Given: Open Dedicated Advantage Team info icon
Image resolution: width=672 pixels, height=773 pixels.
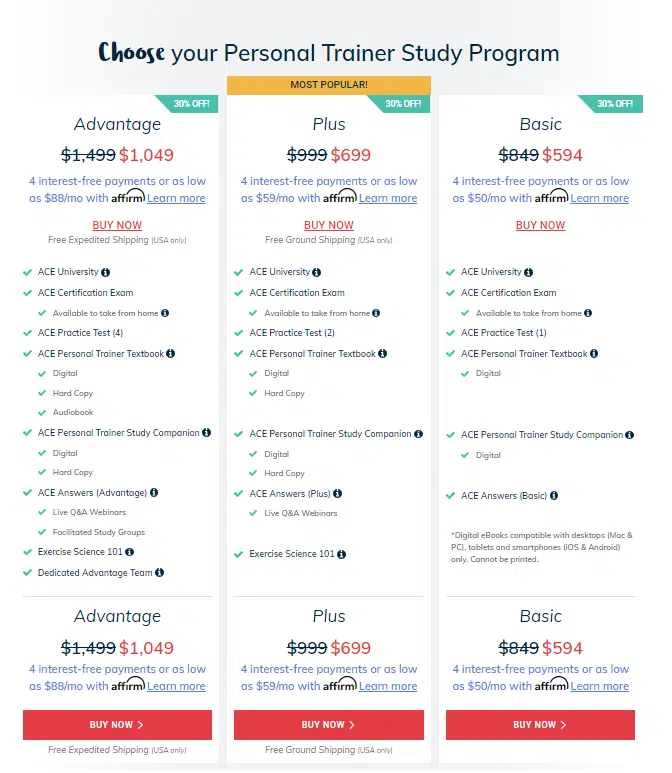Looking at the screenshot, I should (160, 573).
